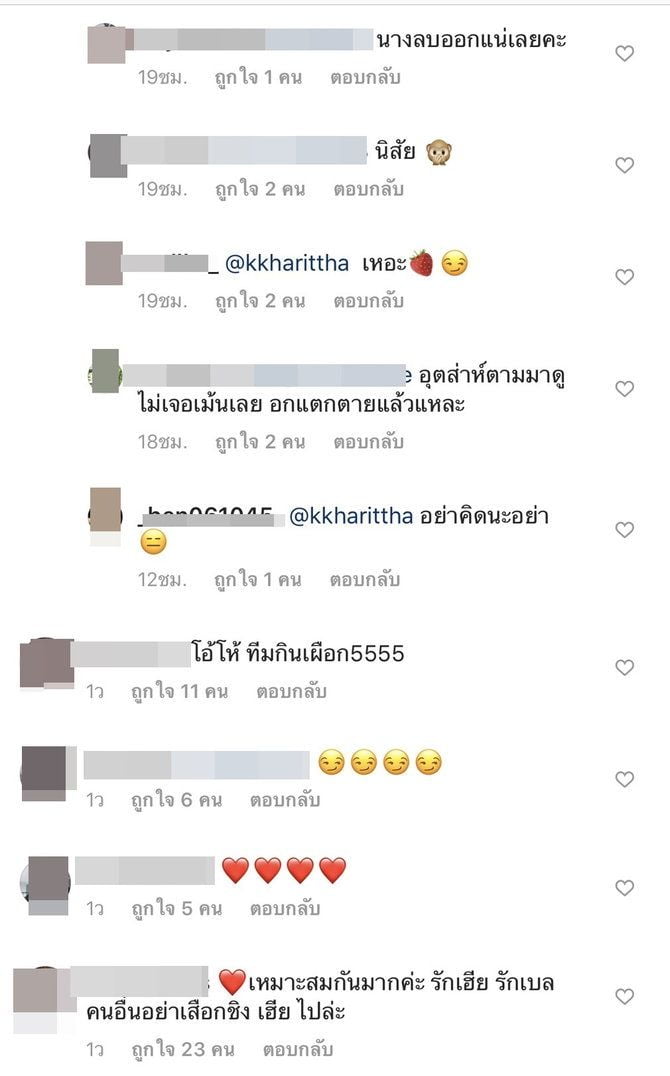Heart the 'โอ้โห้ ทีมกินเผือก5555' comment
Screen dimensions: 670x1076
tap(624, 668)
